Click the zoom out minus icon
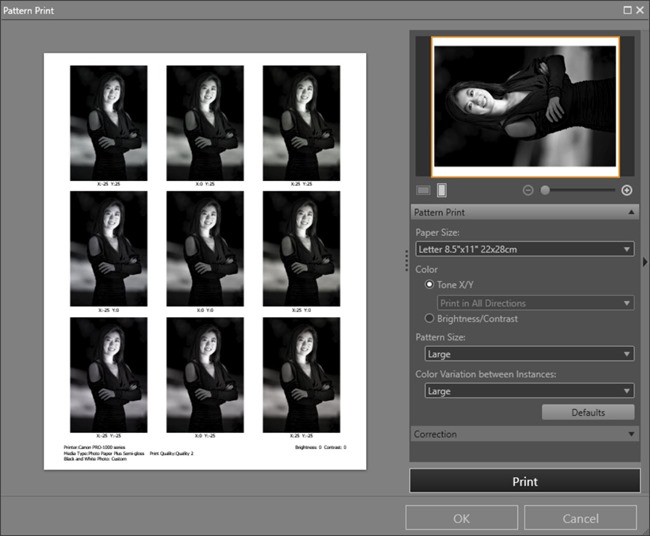 pyautogui.click(x=528, y=190)
